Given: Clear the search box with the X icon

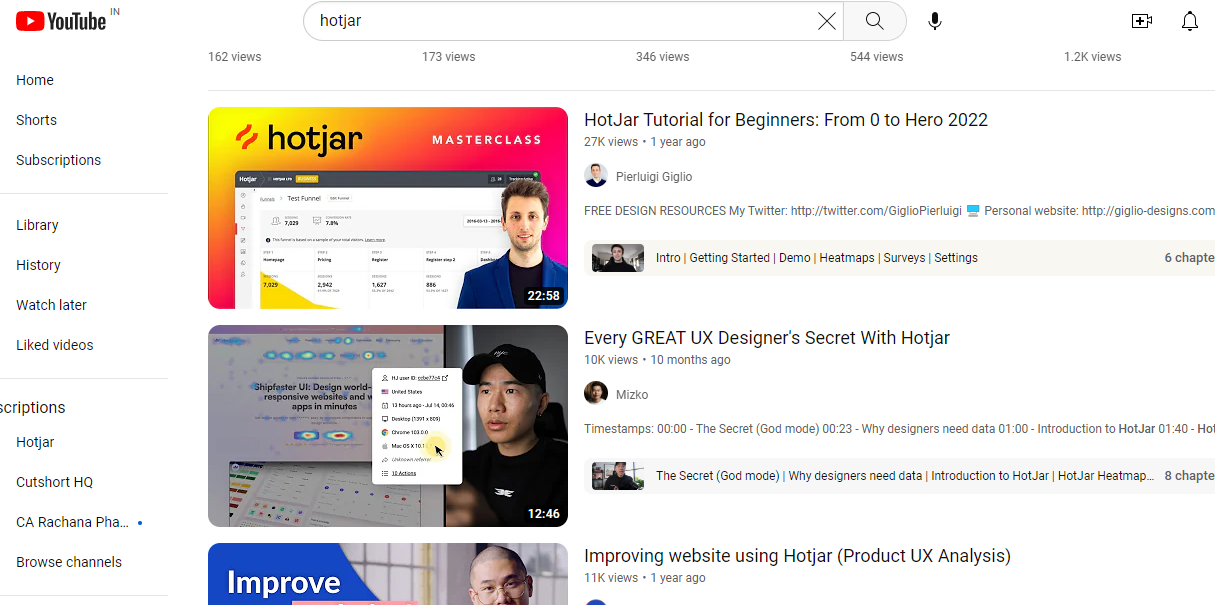Looking at the screenshot, I should tap(827, 21).
